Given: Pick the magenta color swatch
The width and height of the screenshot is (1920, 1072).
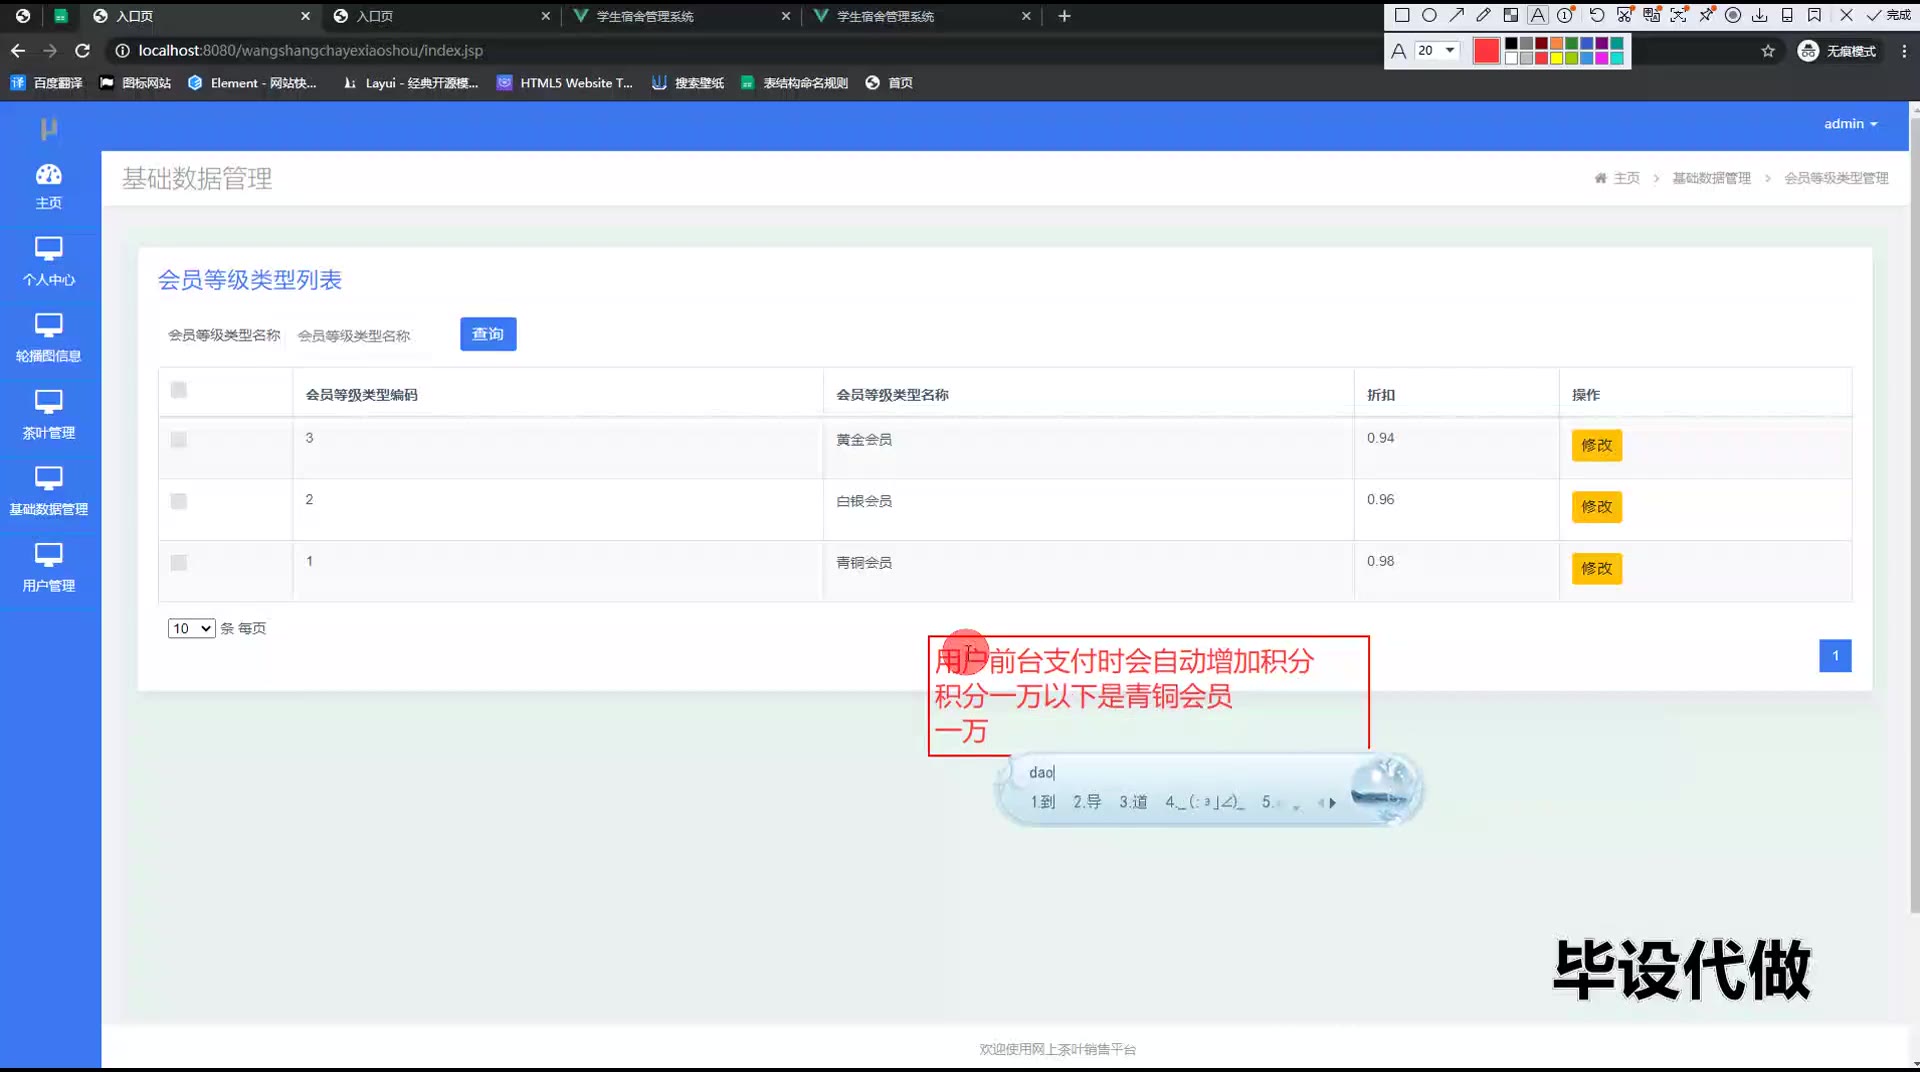Looking at the screenshot, I should point(1601,58).
